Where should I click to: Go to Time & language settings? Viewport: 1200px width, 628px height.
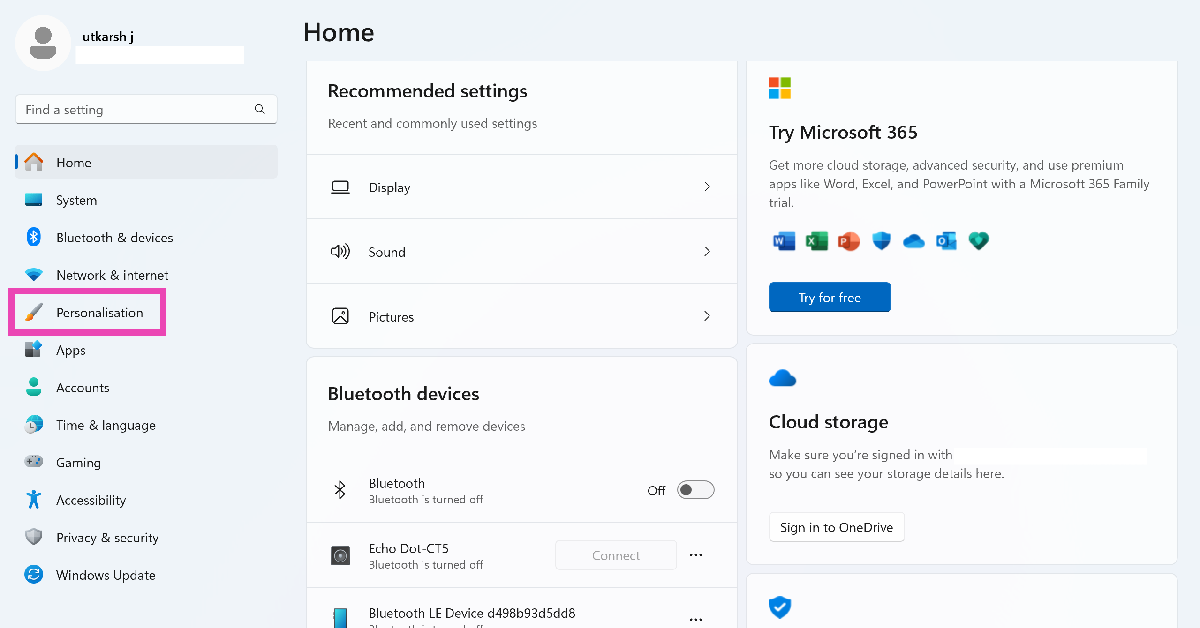[105, 425]
